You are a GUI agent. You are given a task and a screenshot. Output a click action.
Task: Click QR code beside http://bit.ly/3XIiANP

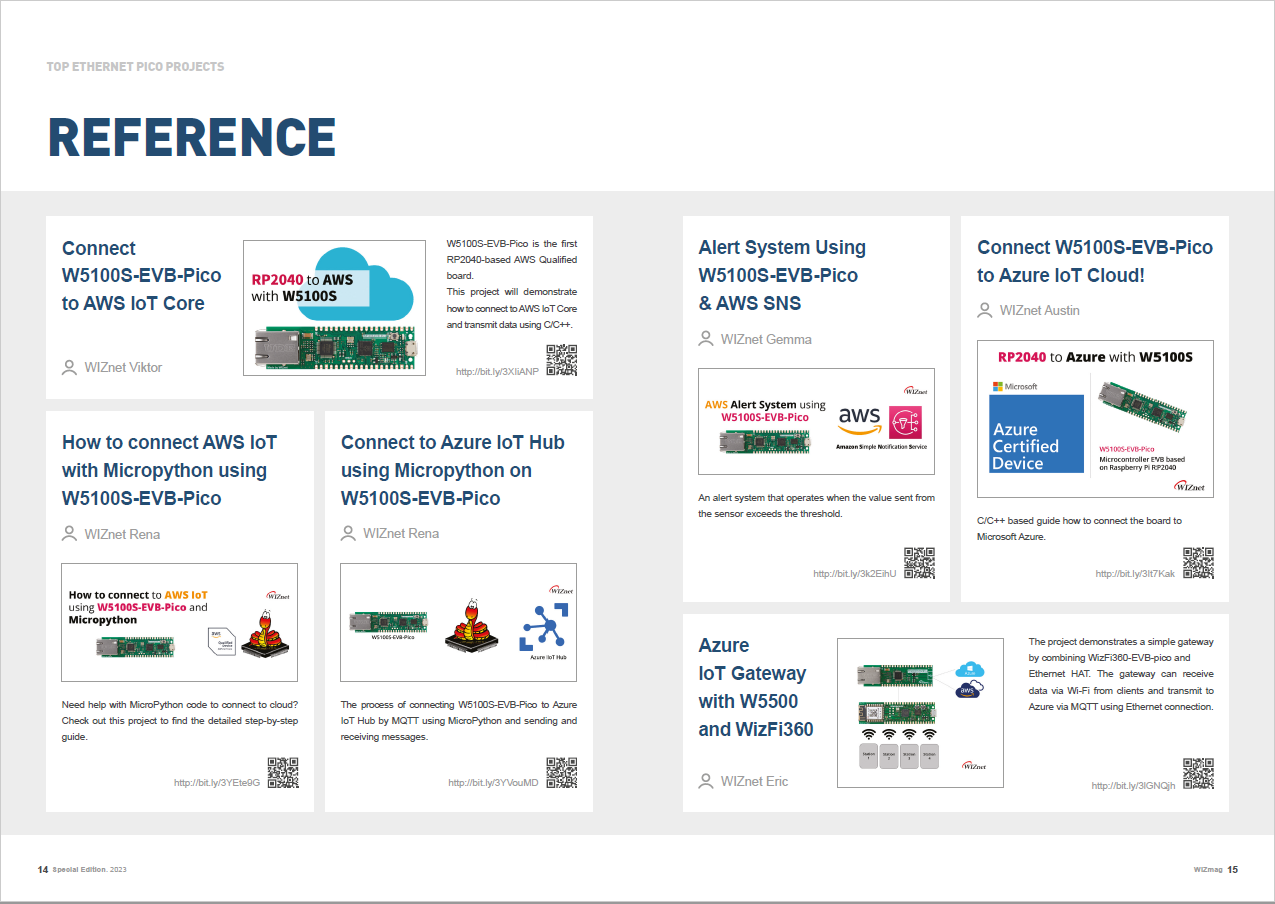coord(562,360)
